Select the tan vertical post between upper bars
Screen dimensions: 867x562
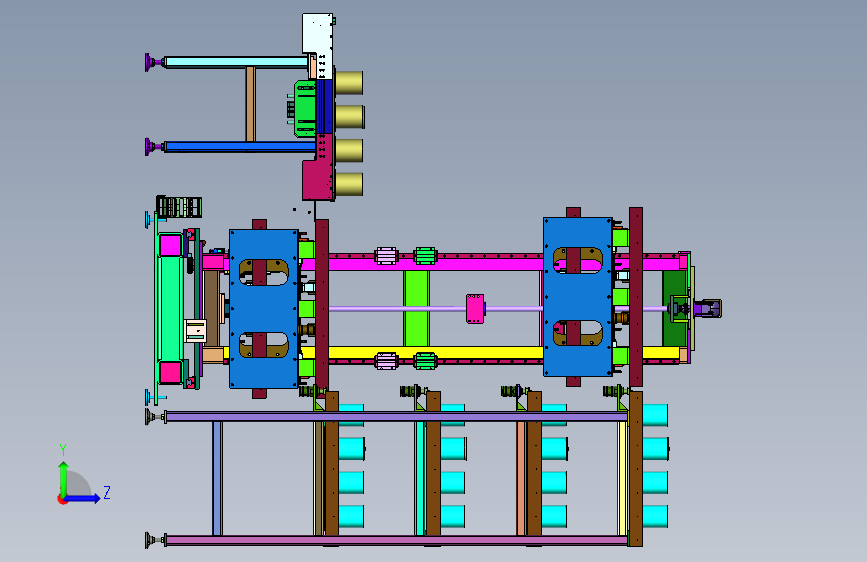(250, 105)
